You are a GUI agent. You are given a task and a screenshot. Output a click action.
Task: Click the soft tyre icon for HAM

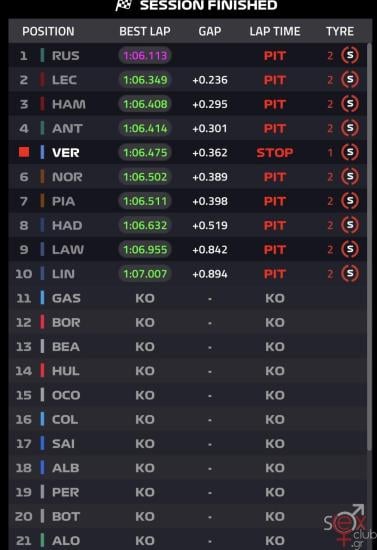tap(350, 104)
